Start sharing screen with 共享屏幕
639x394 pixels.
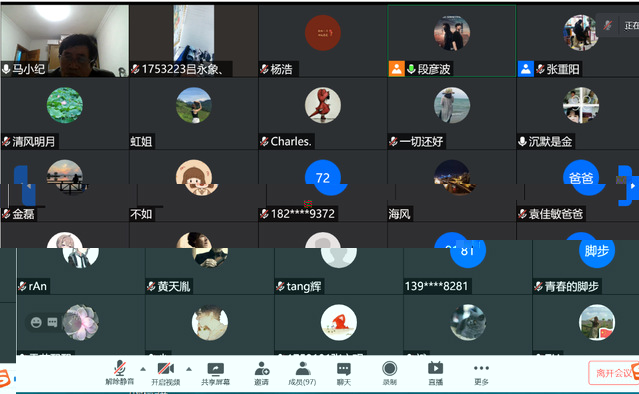[x=216, y=373]
